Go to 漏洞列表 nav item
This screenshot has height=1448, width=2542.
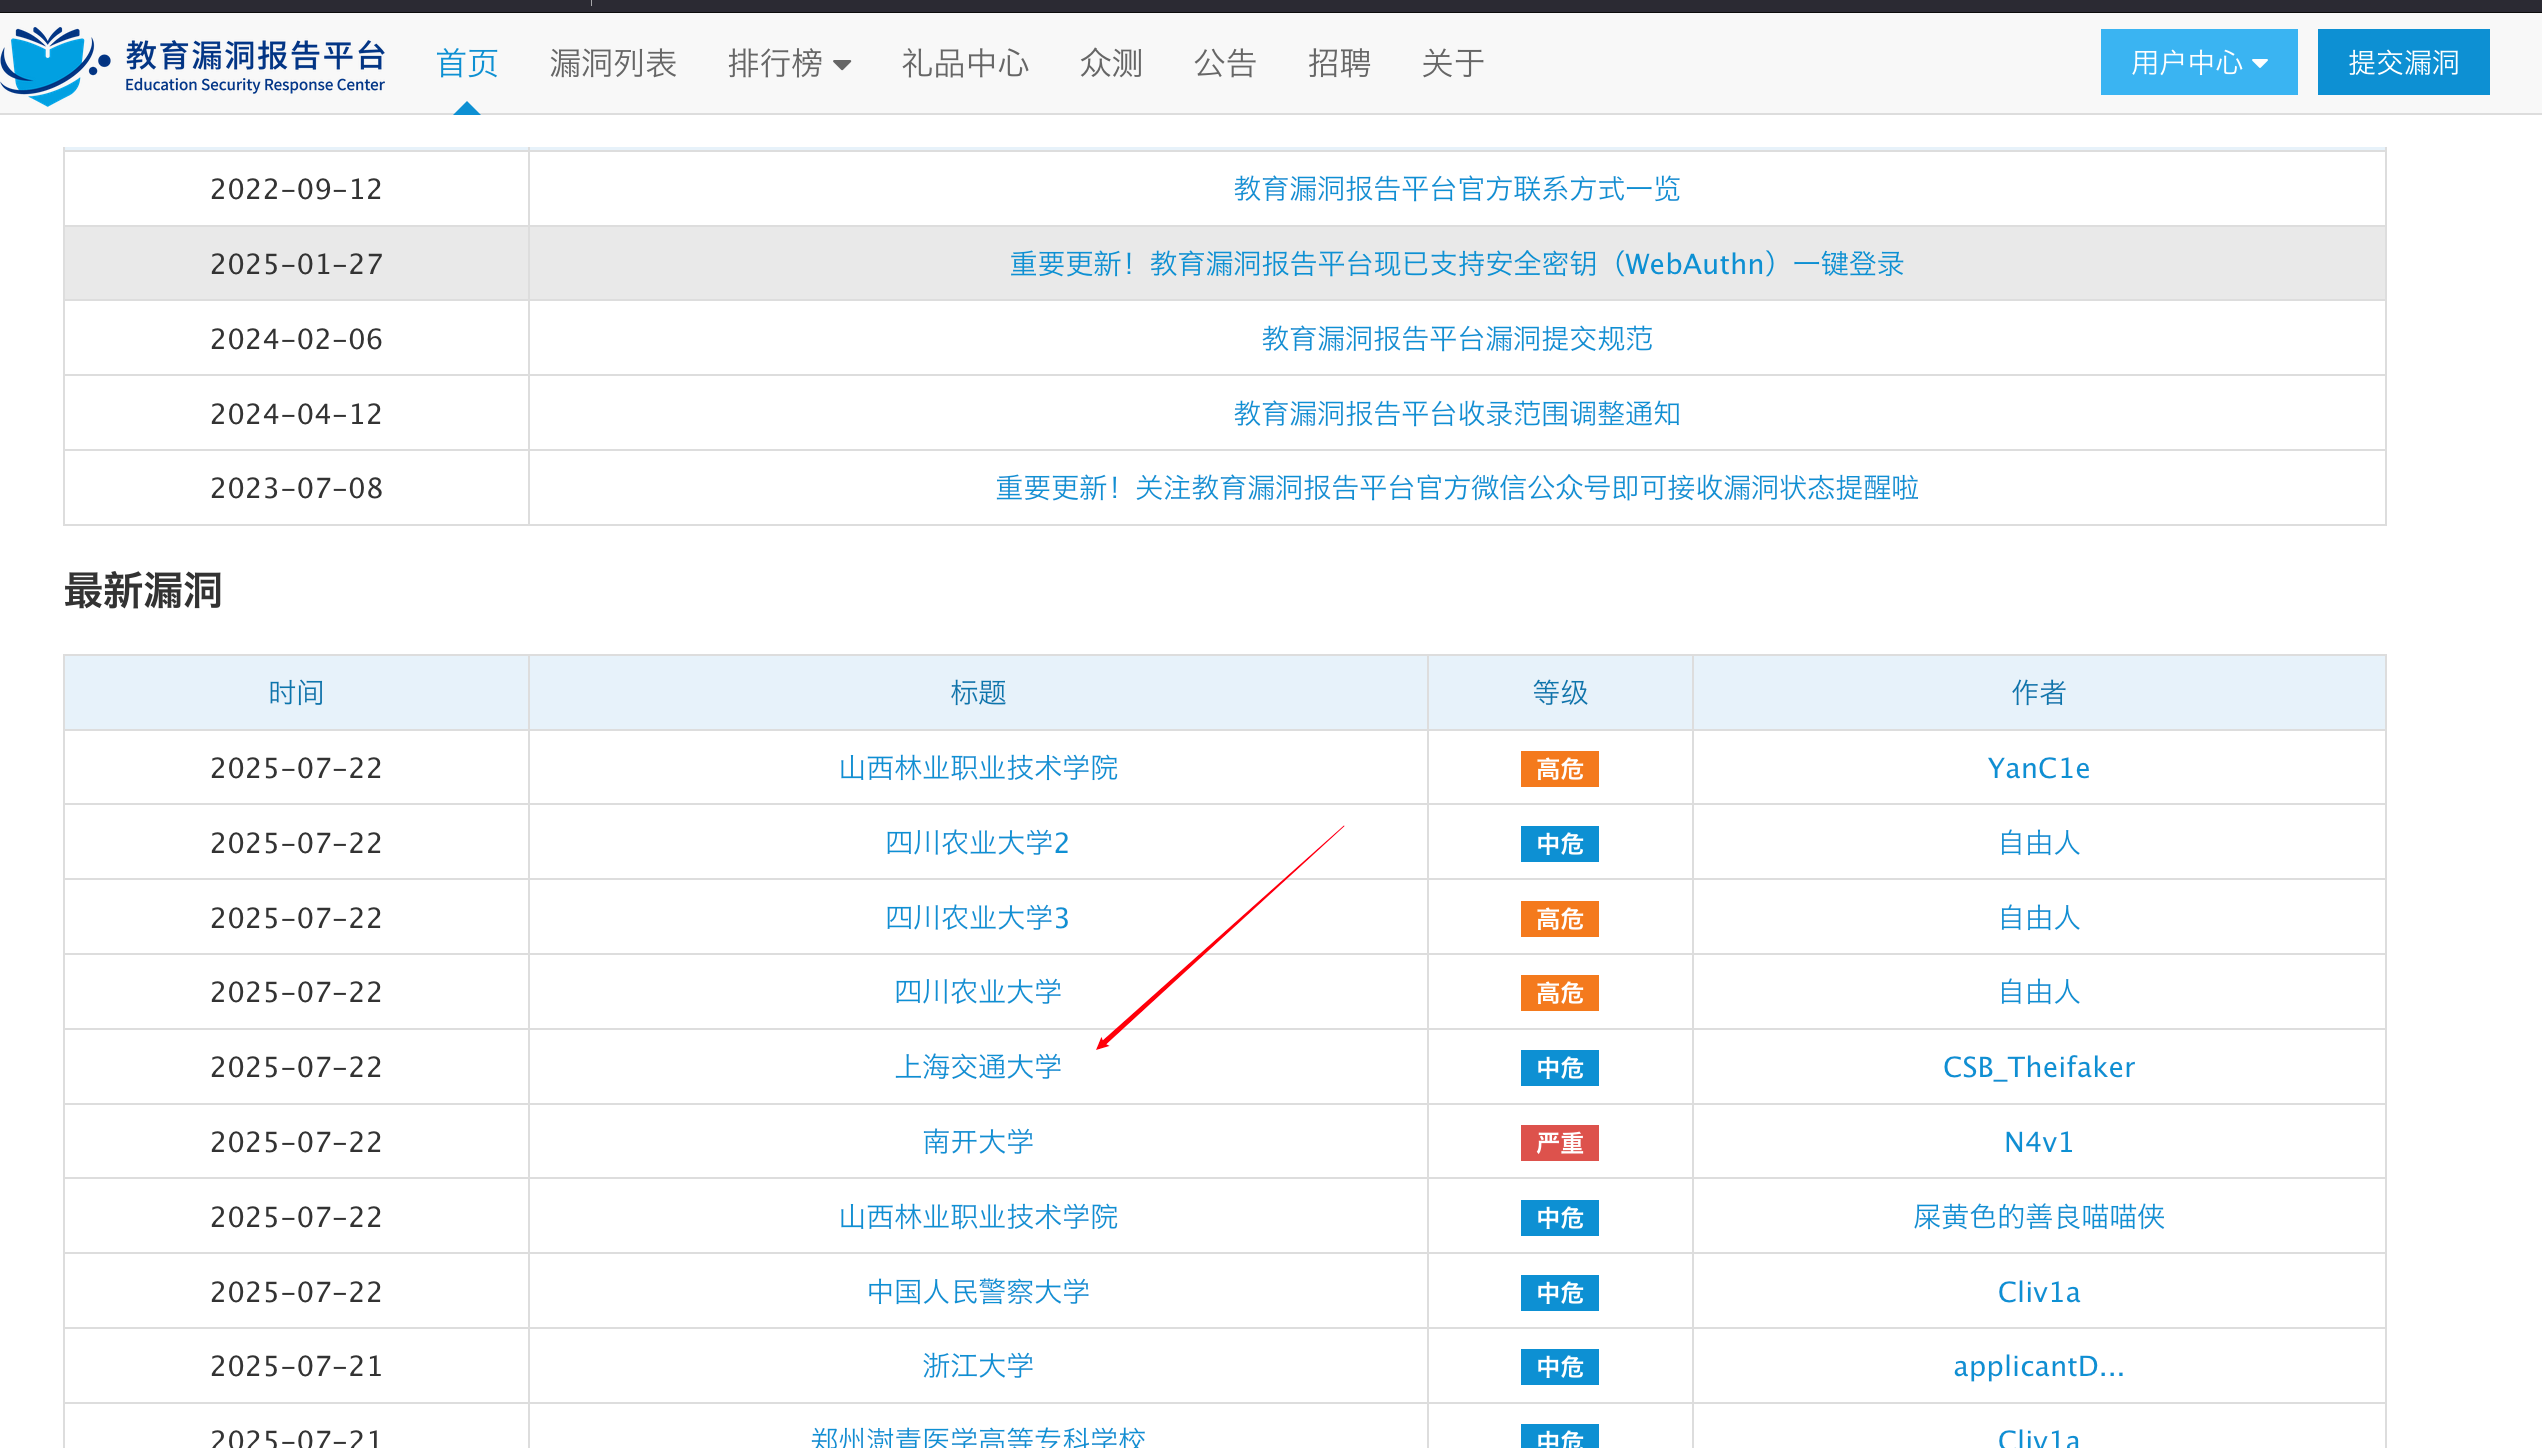click(613, 64)
